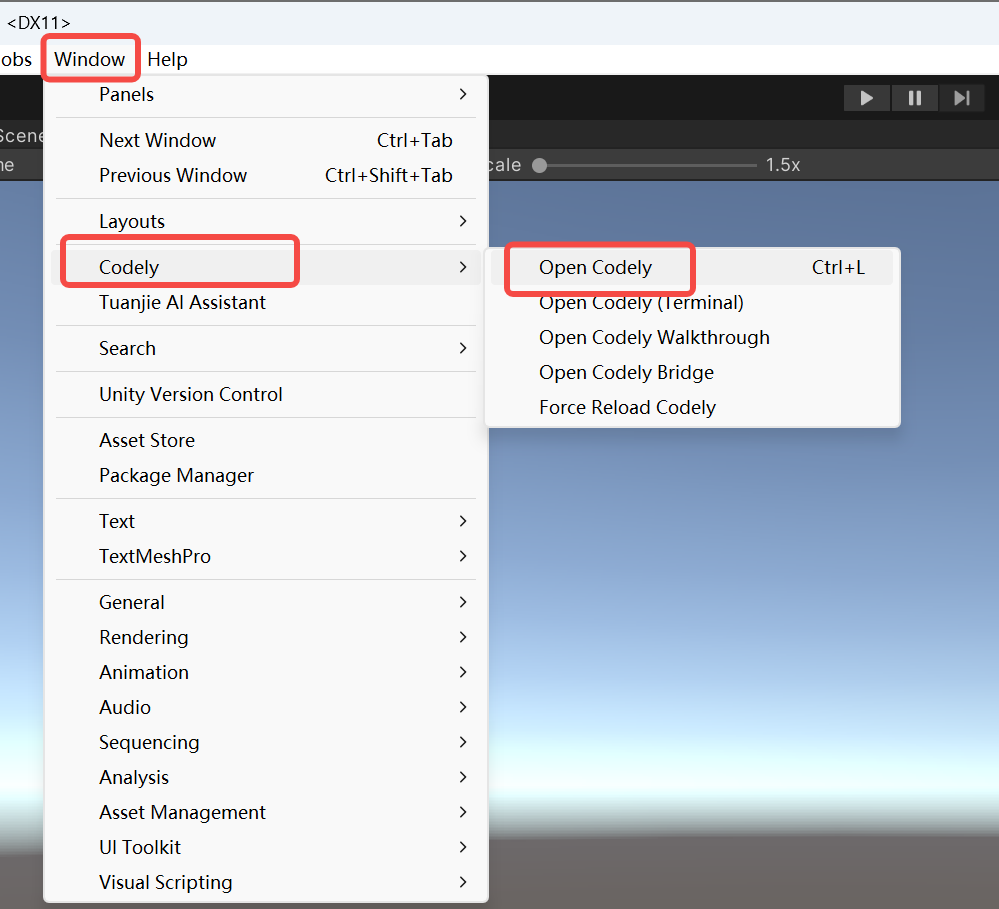Open Package Manager
The image size is (999, 909).
point(266,475)
